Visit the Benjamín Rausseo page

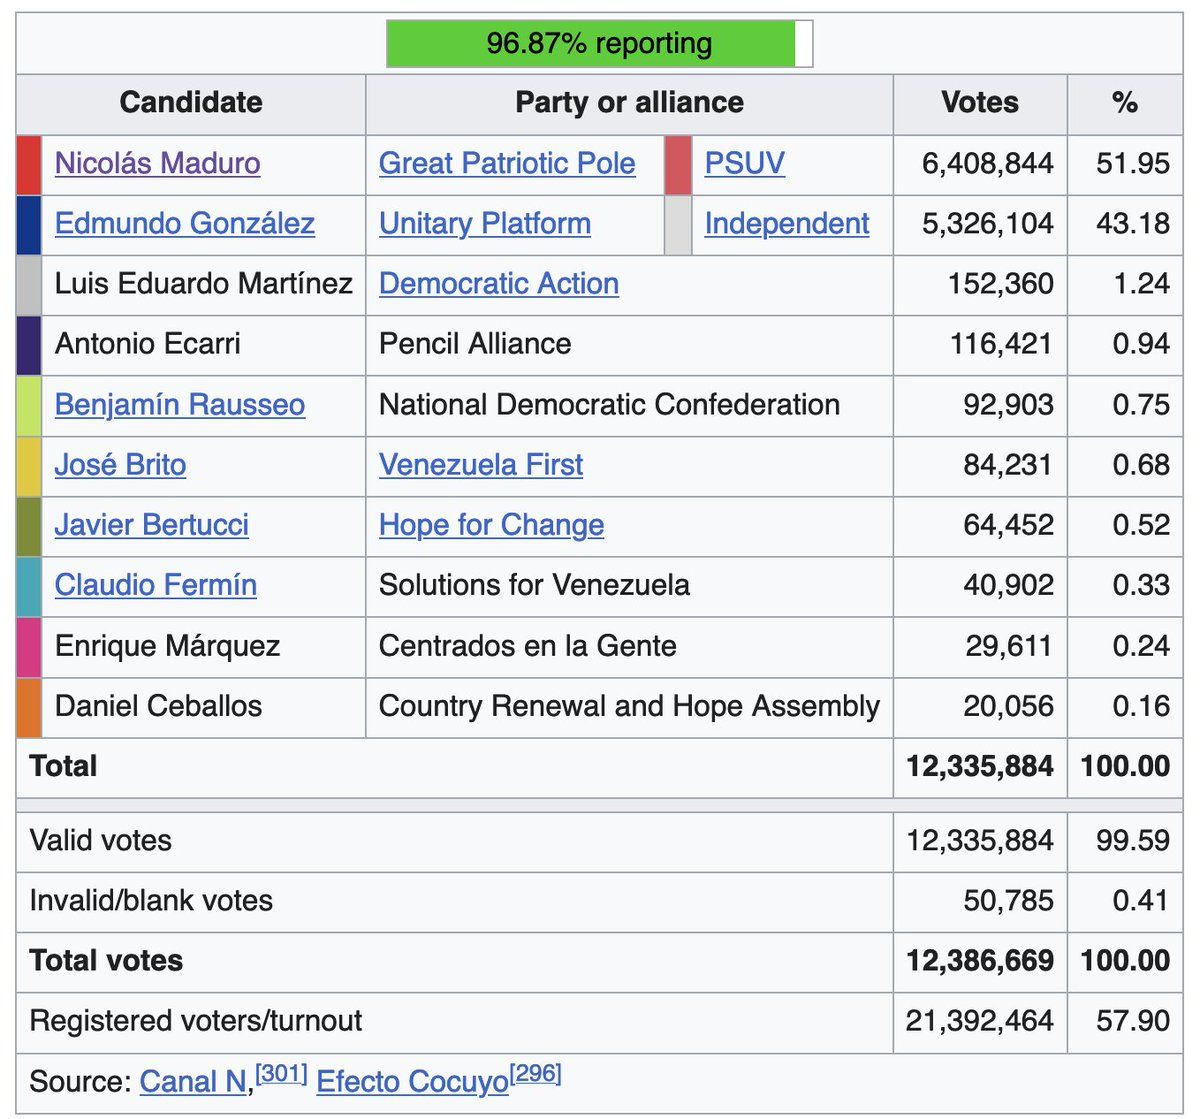[179, 404]
